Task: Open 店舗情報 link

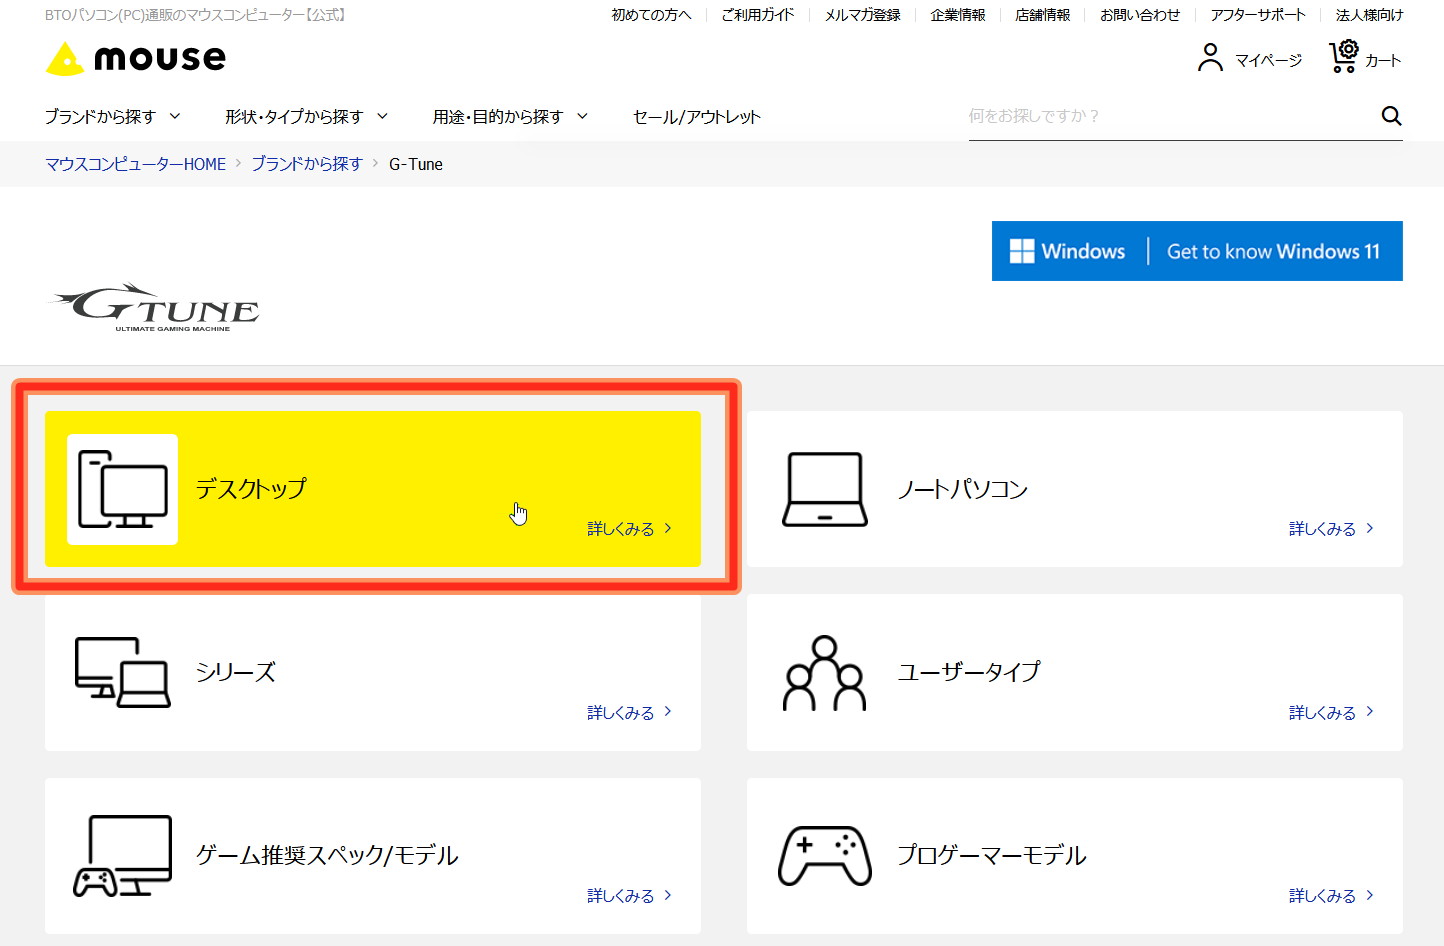Action: (1043, 15)
